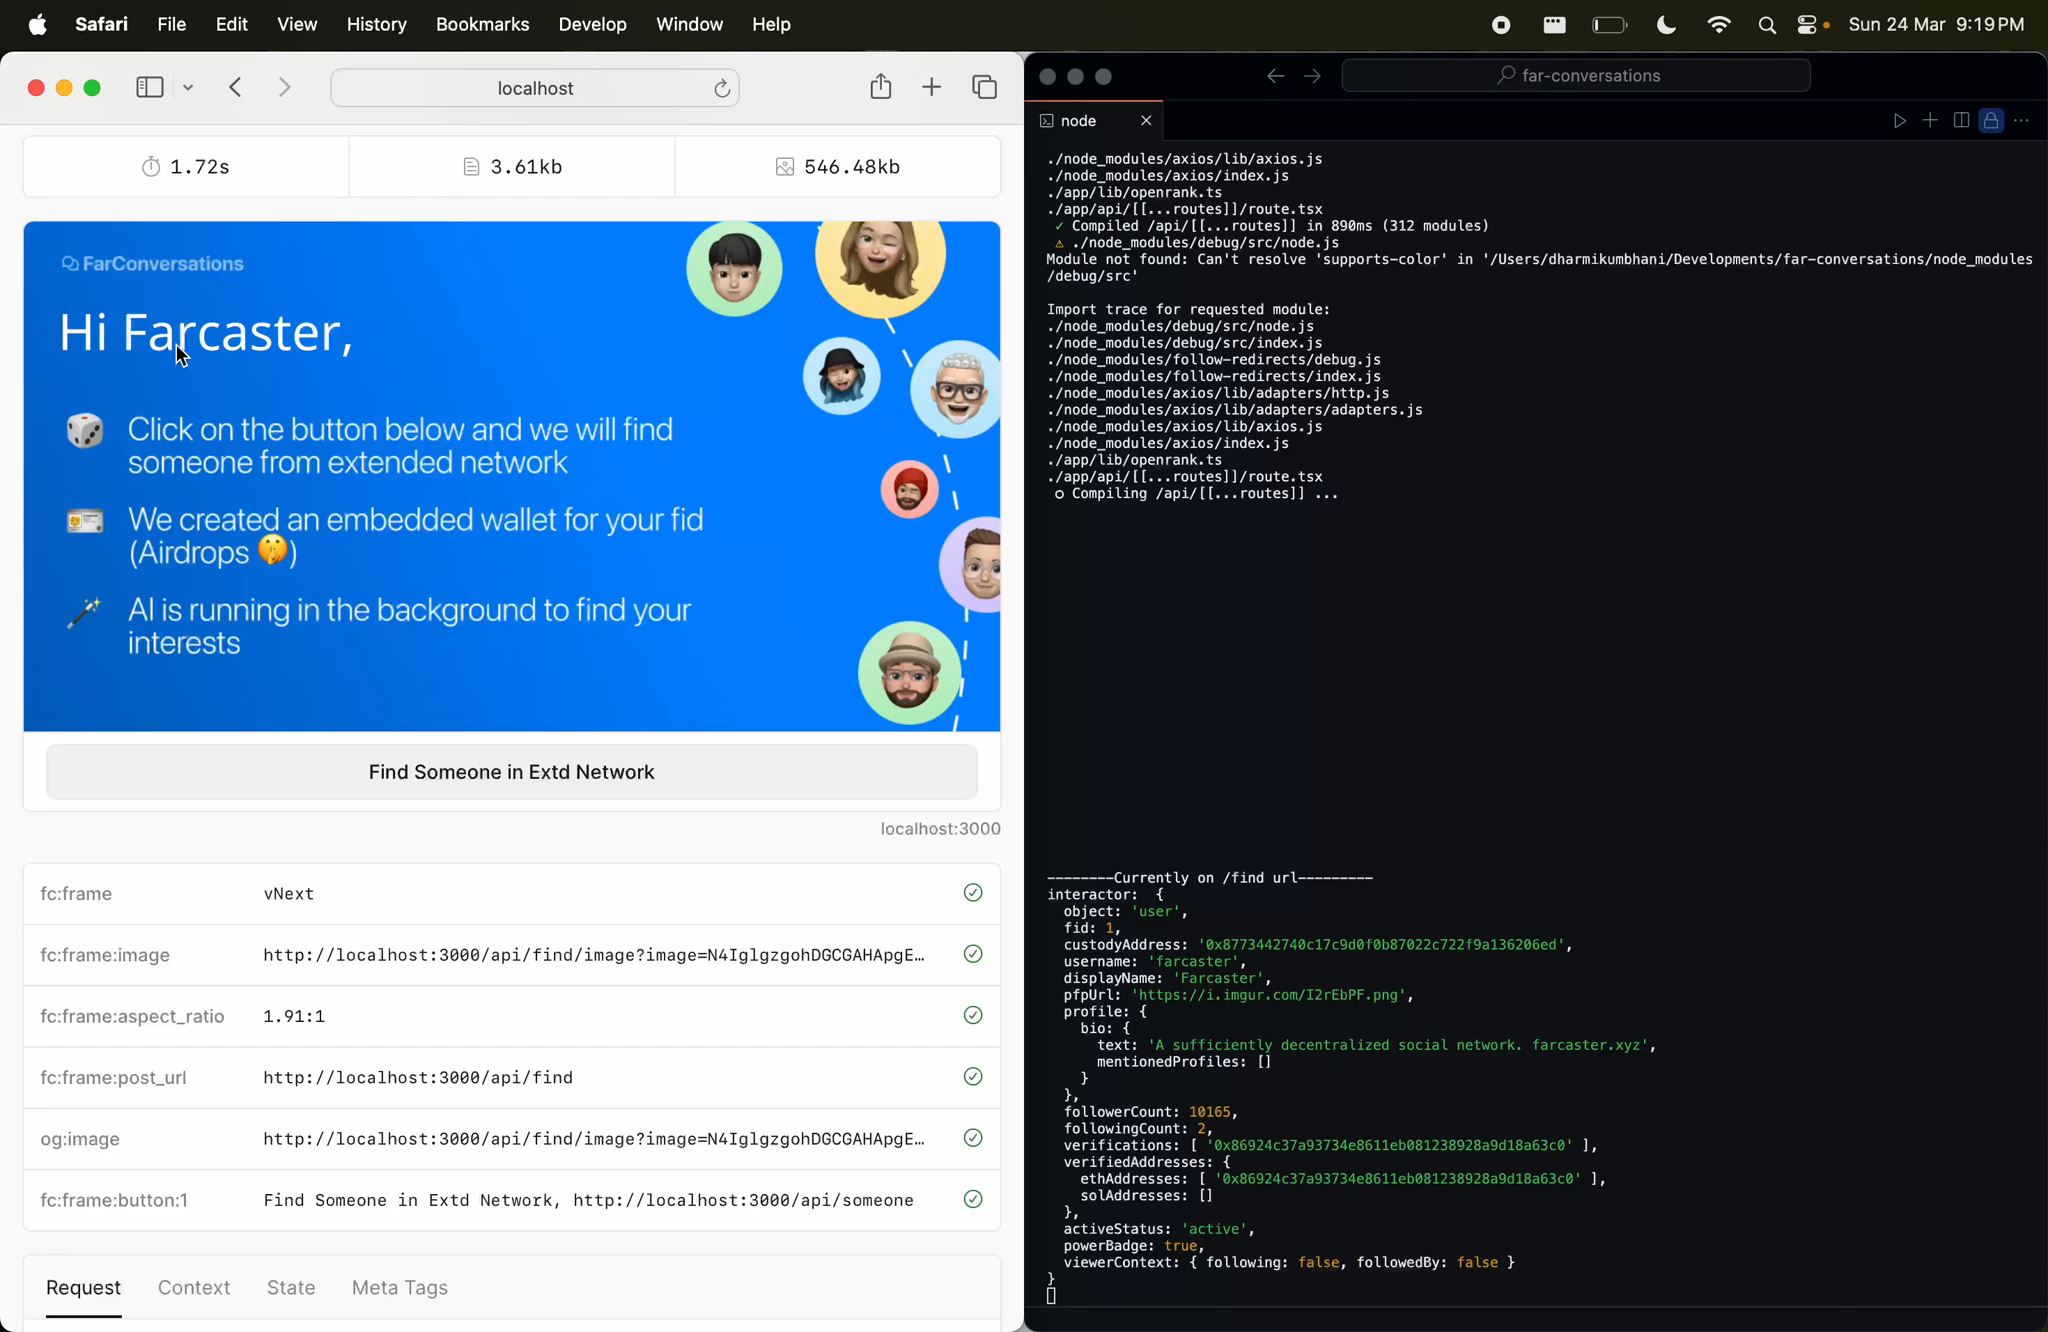Click the date and time in menu bar
The width and height of the screenshot is (2048, 1332).
1936,25
